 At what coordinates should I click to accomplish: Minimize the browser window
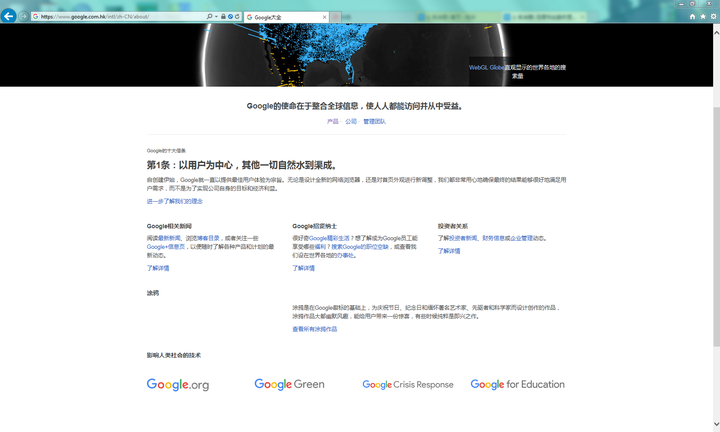point(681,4)
